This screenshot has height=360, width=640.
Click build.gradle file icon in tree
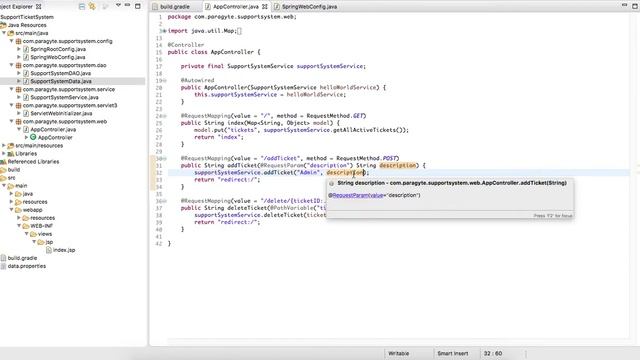3,258
